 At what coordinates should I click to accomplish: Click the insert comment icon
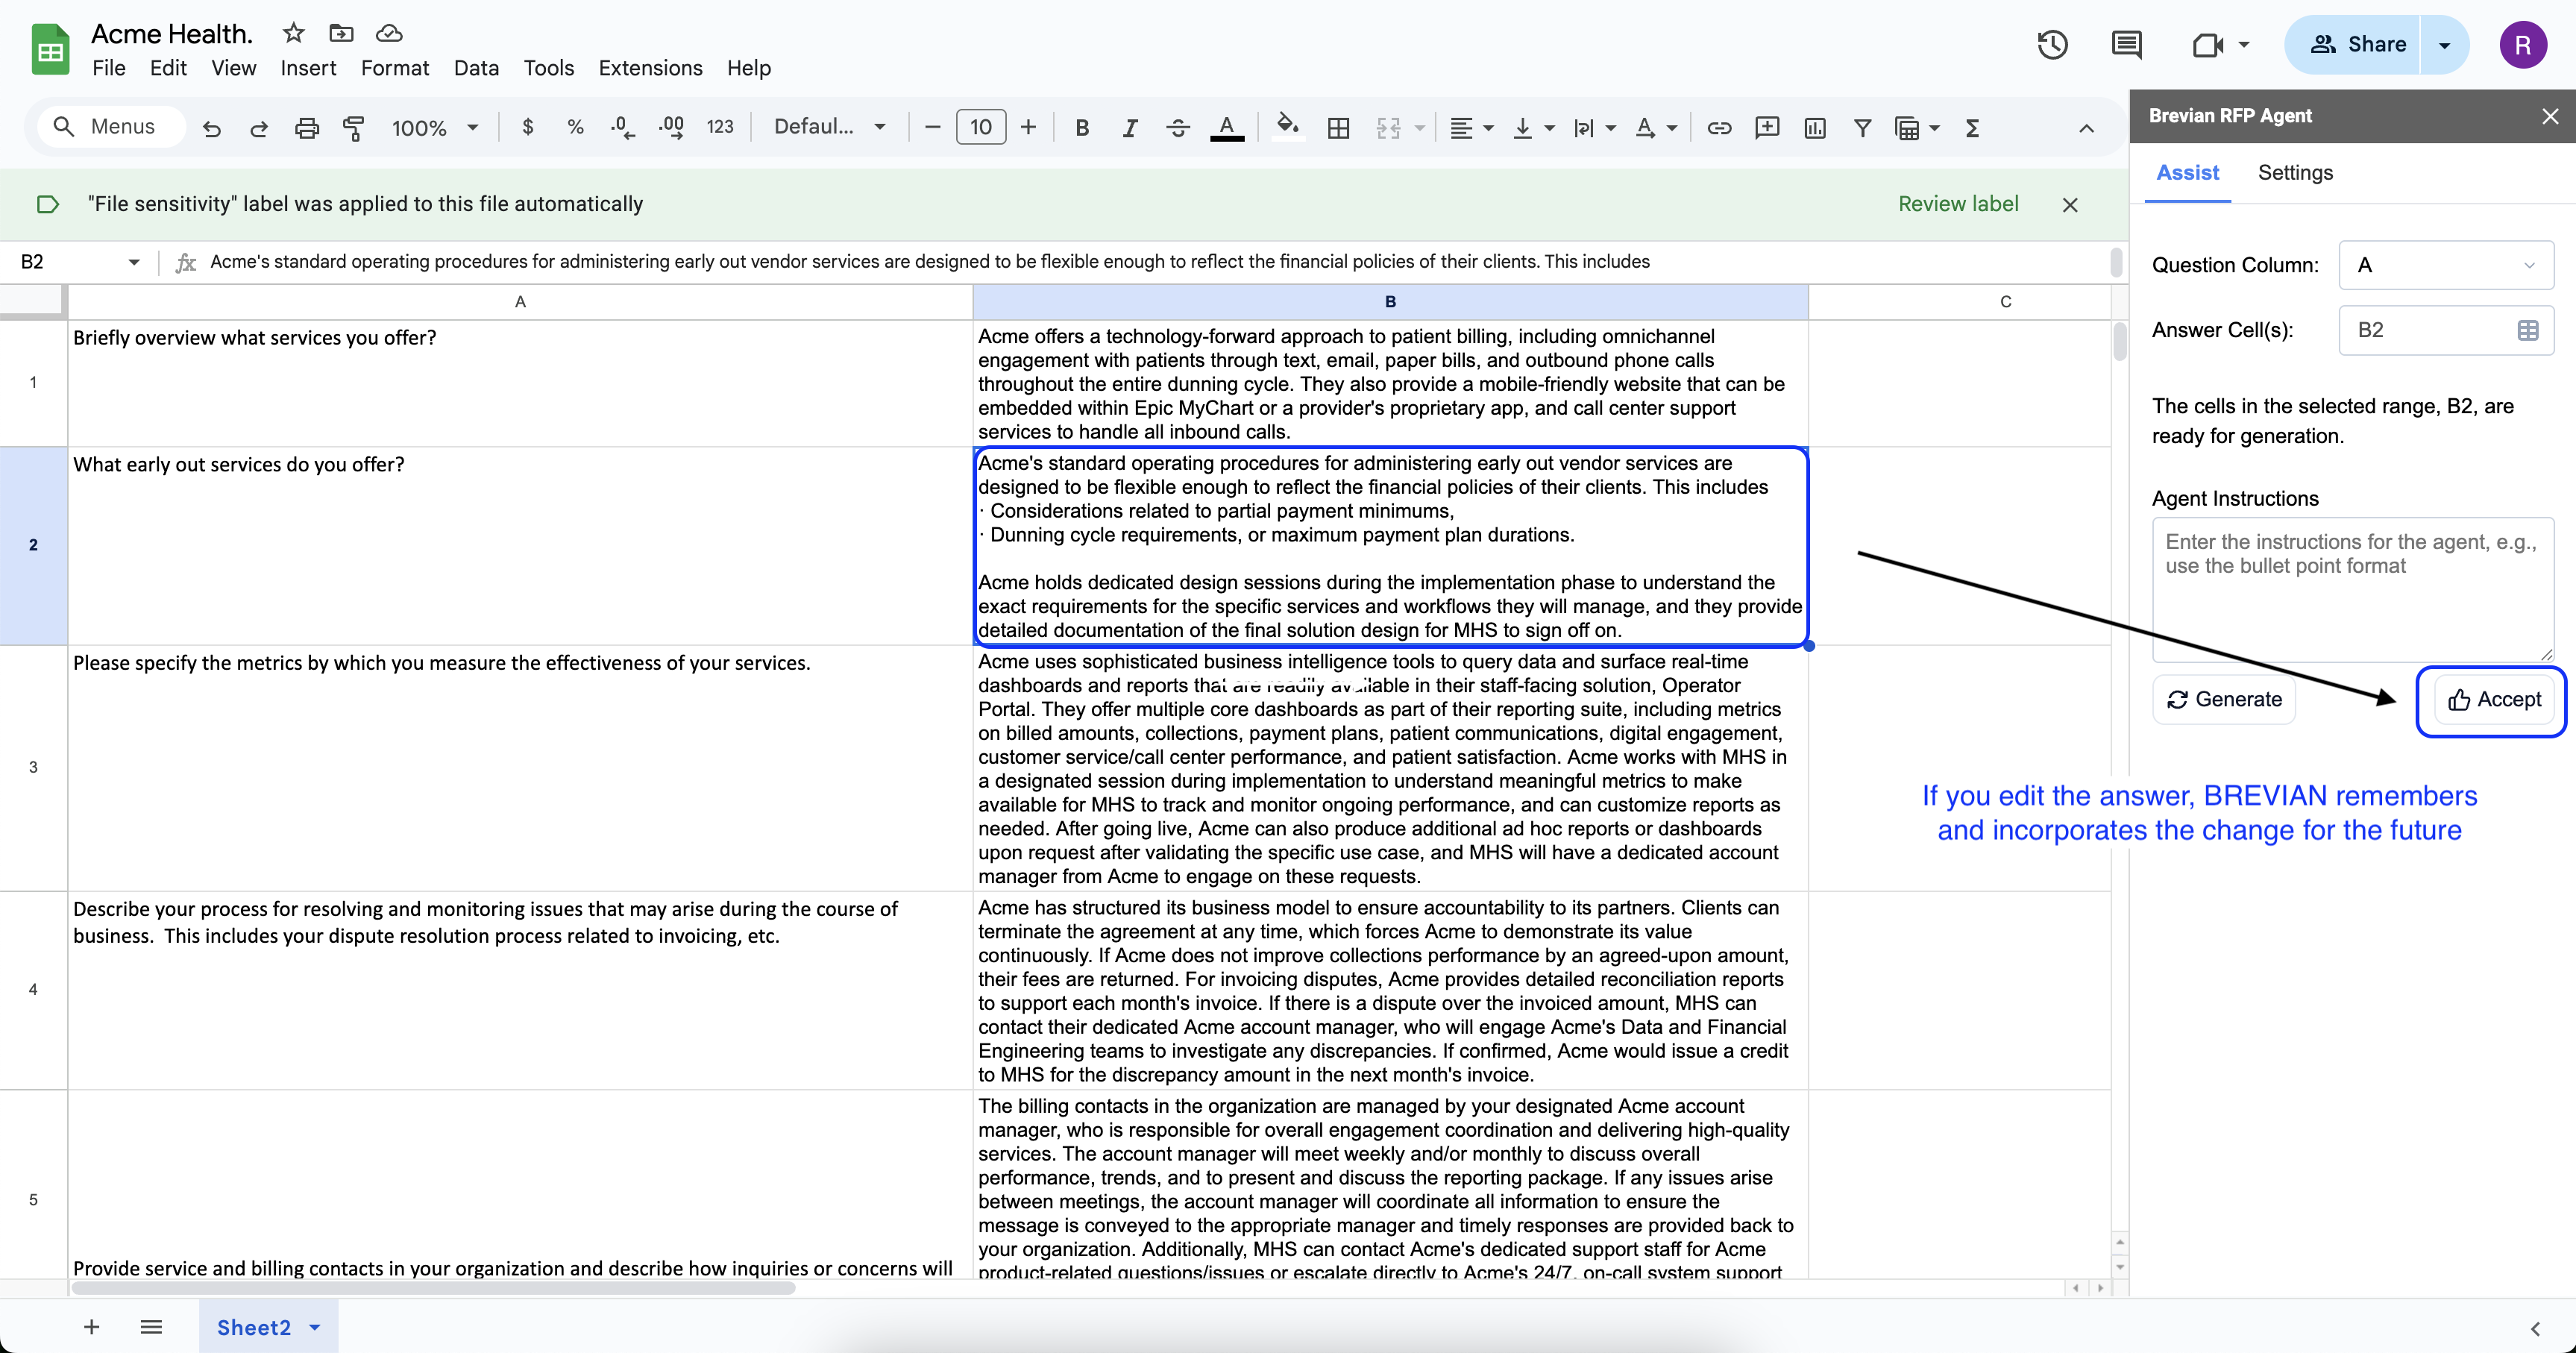[1767, 127]
